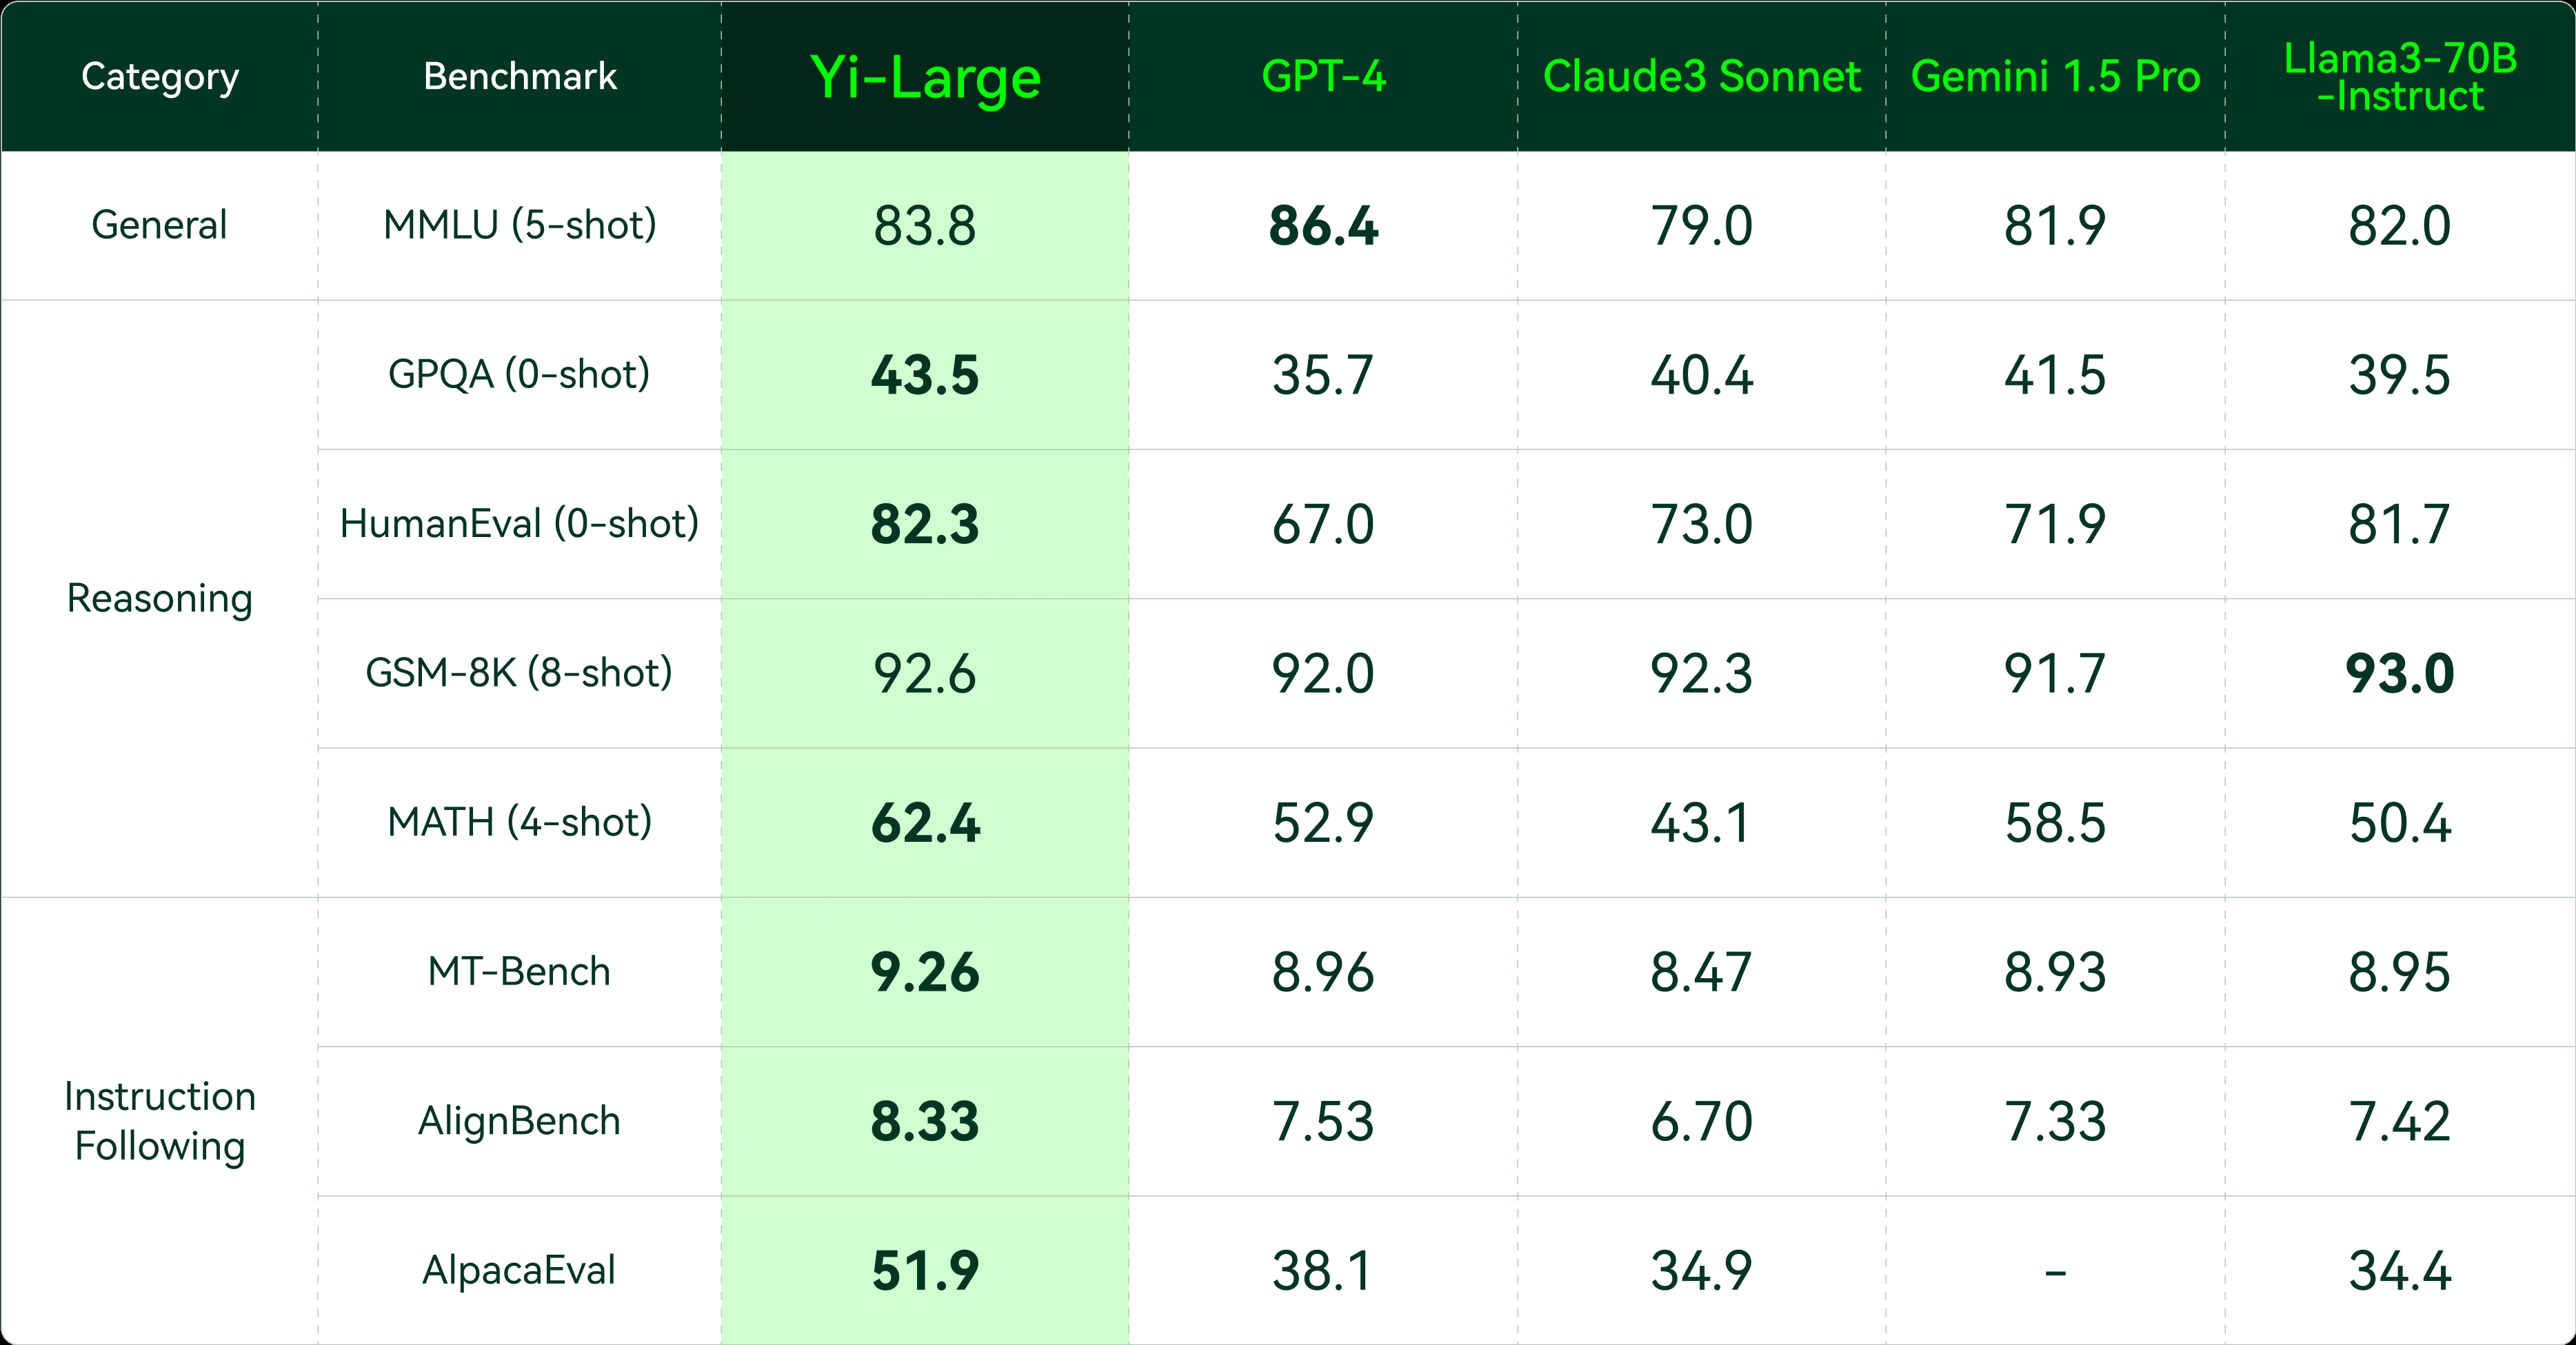The height and width of the screenshot is (1345, 2576).
Task: Click the Instruction Following category label
Action: click(160, 1121)
